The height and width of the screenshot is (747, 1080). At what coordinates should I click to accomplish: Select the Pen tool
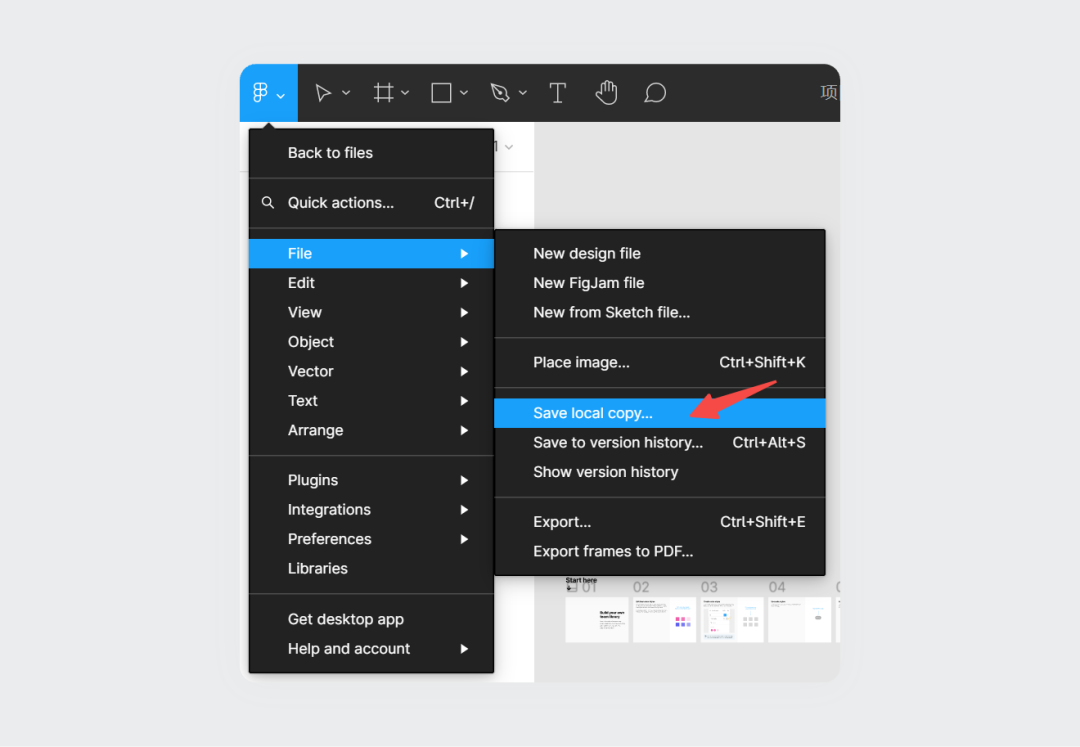pyautogui.click(x=500, y=93)
